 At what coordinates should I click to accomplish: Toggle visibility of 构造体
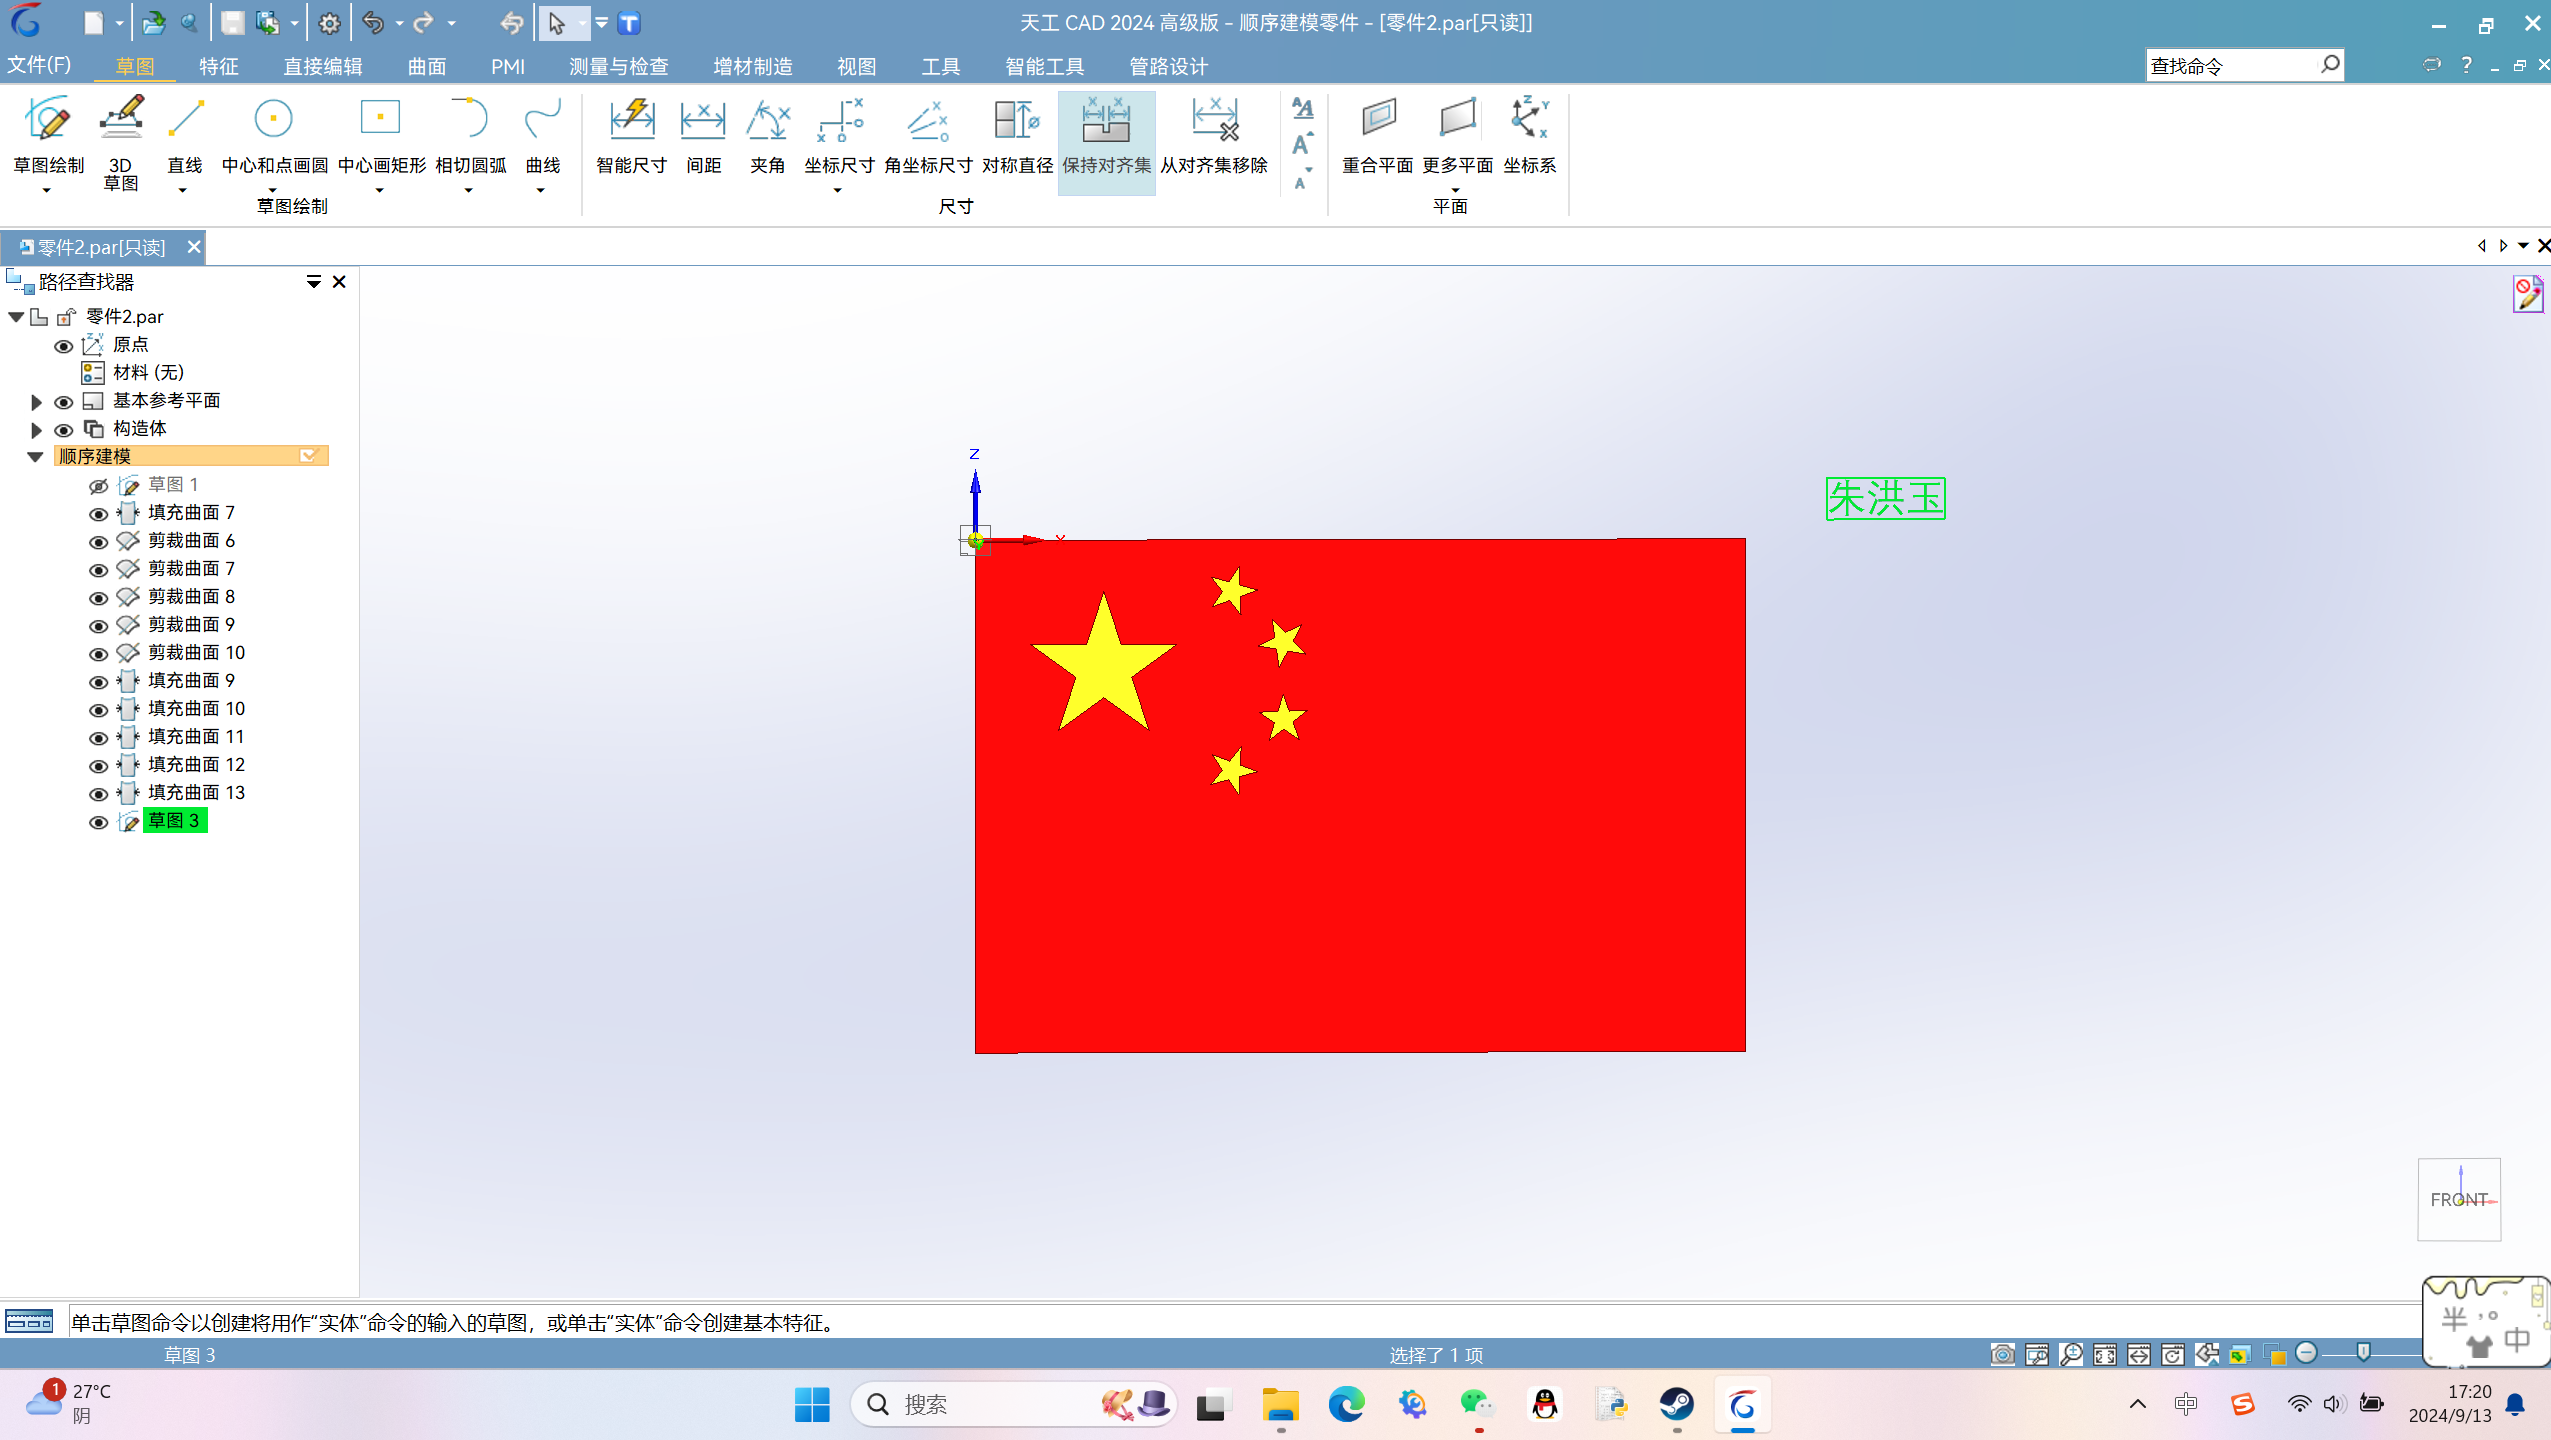(x=63, y=430)
